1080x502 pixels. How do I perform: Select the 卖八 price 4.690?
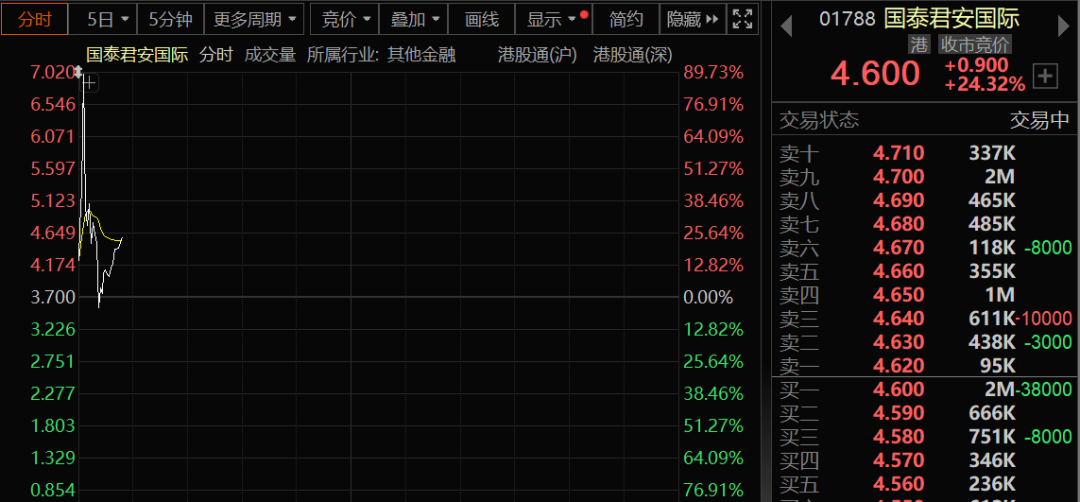[899, 200]
